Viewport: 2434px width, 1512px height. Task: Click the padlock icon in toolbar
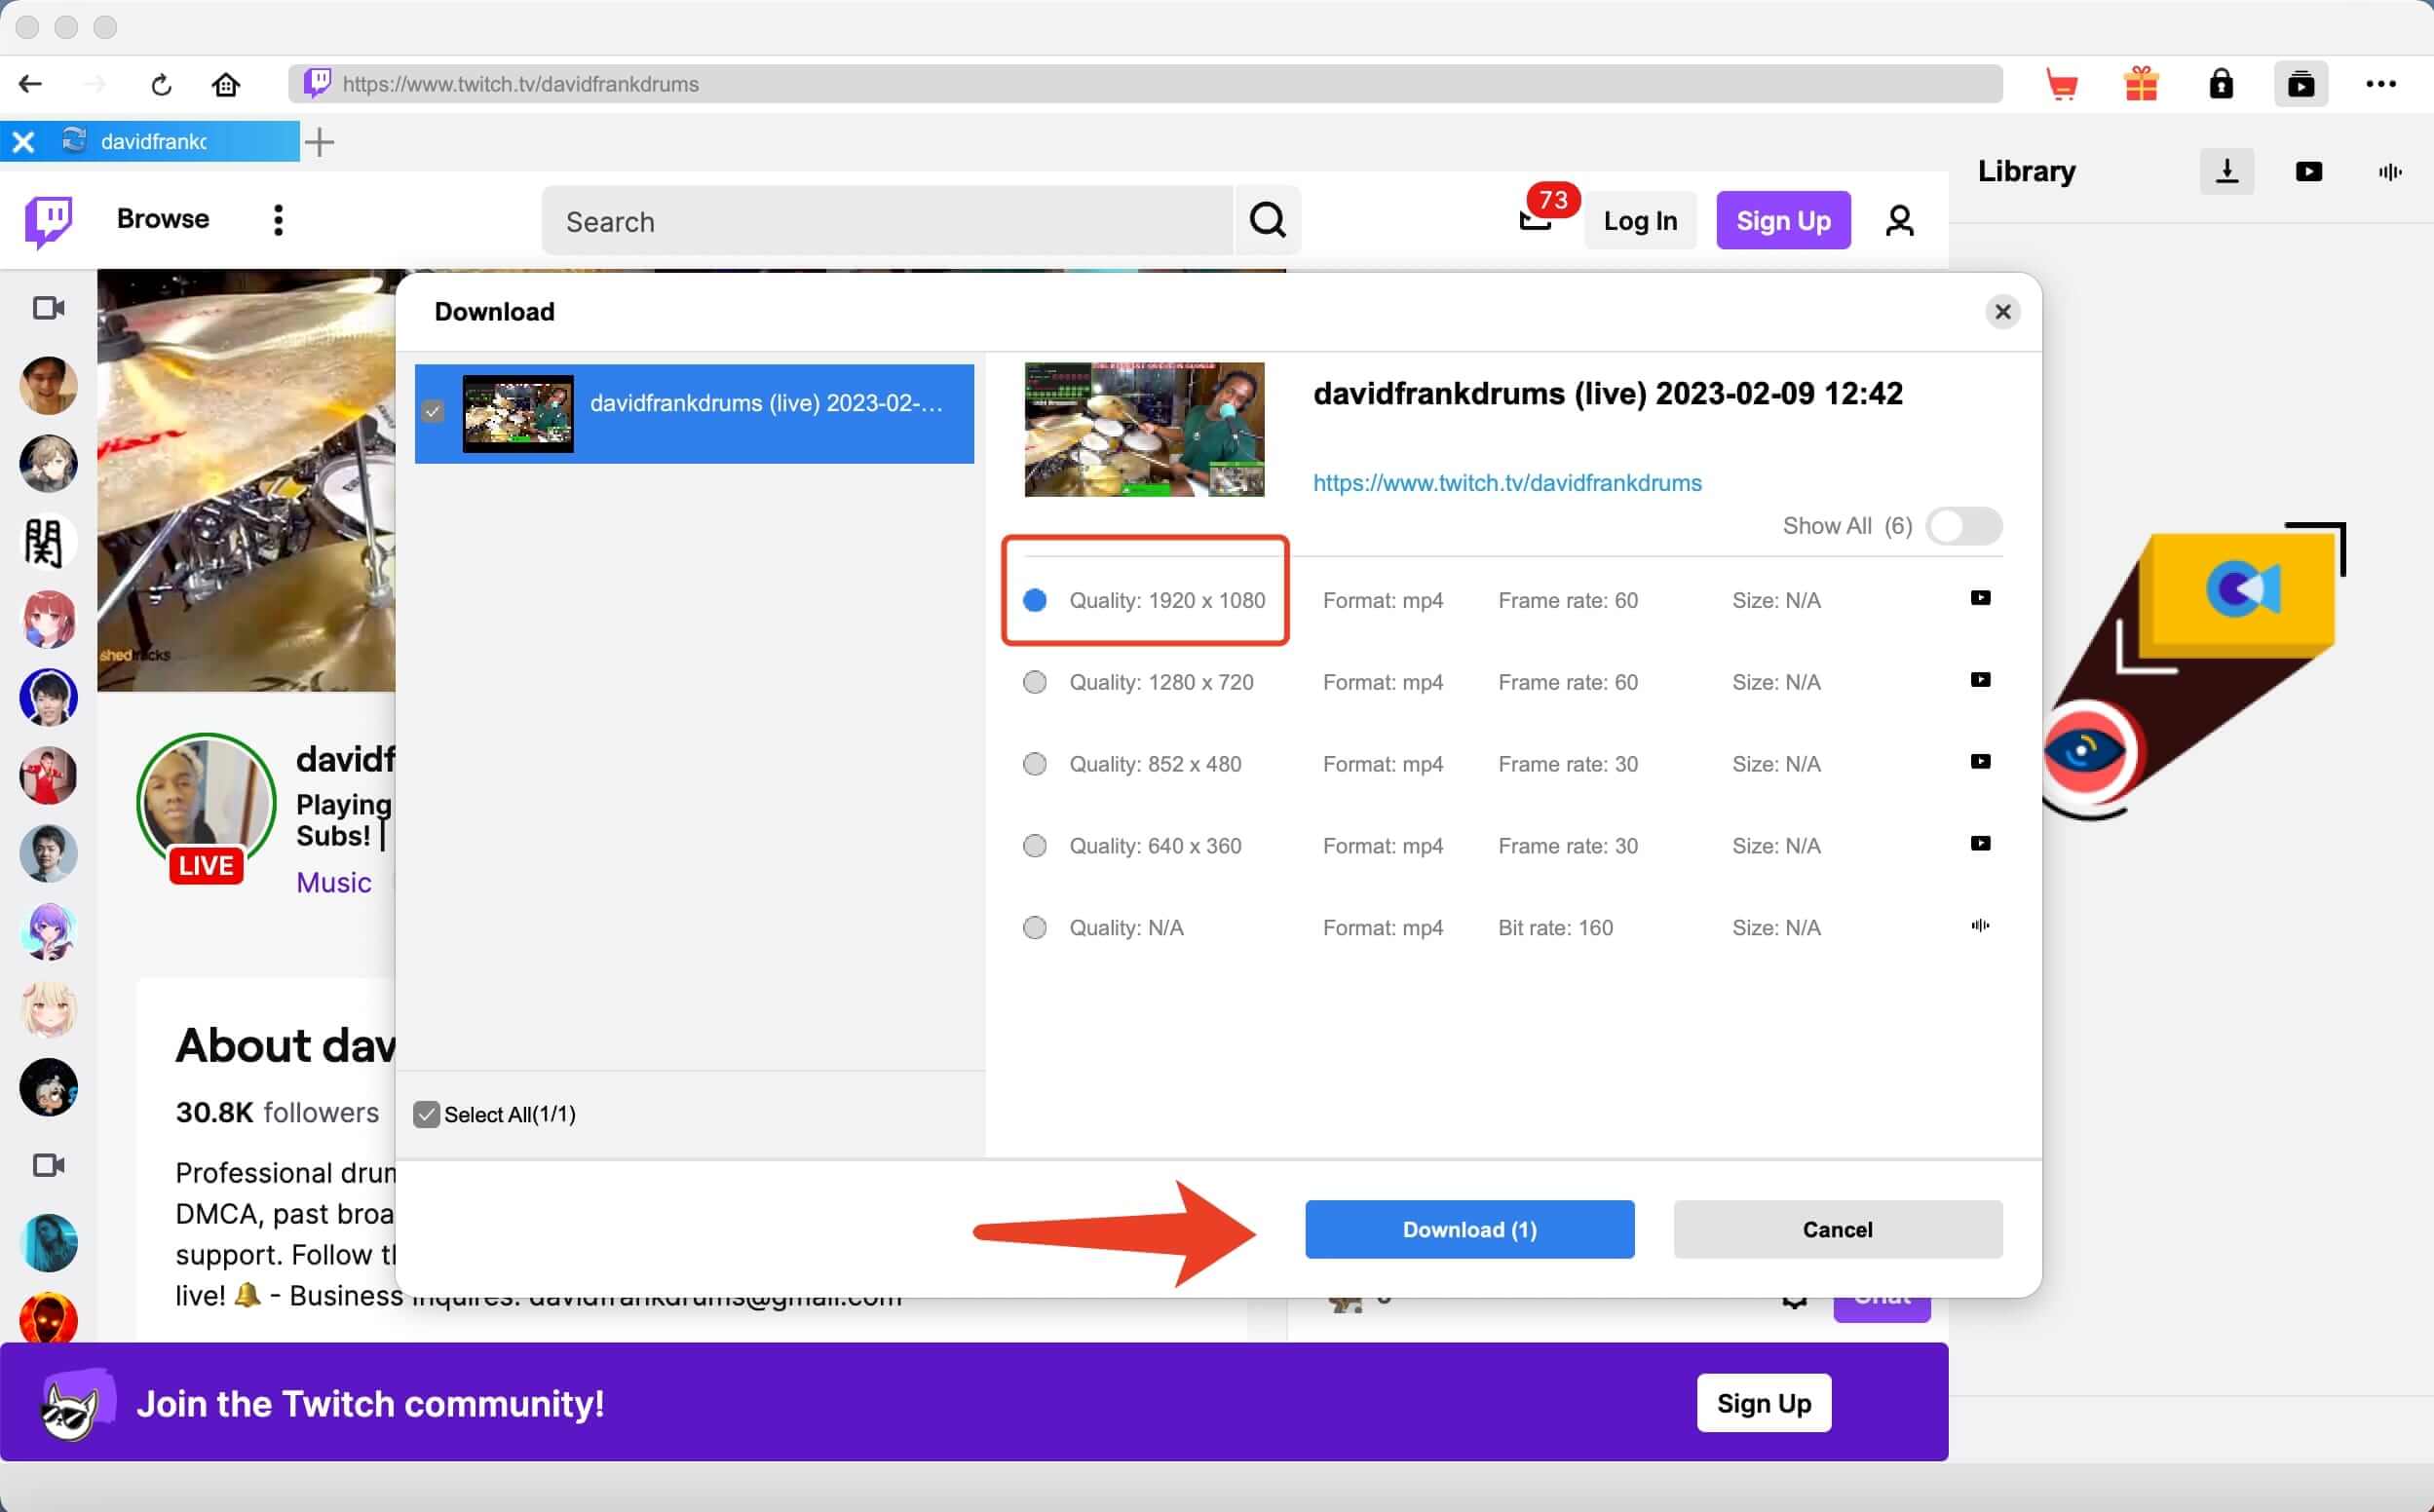point(2221,84)
